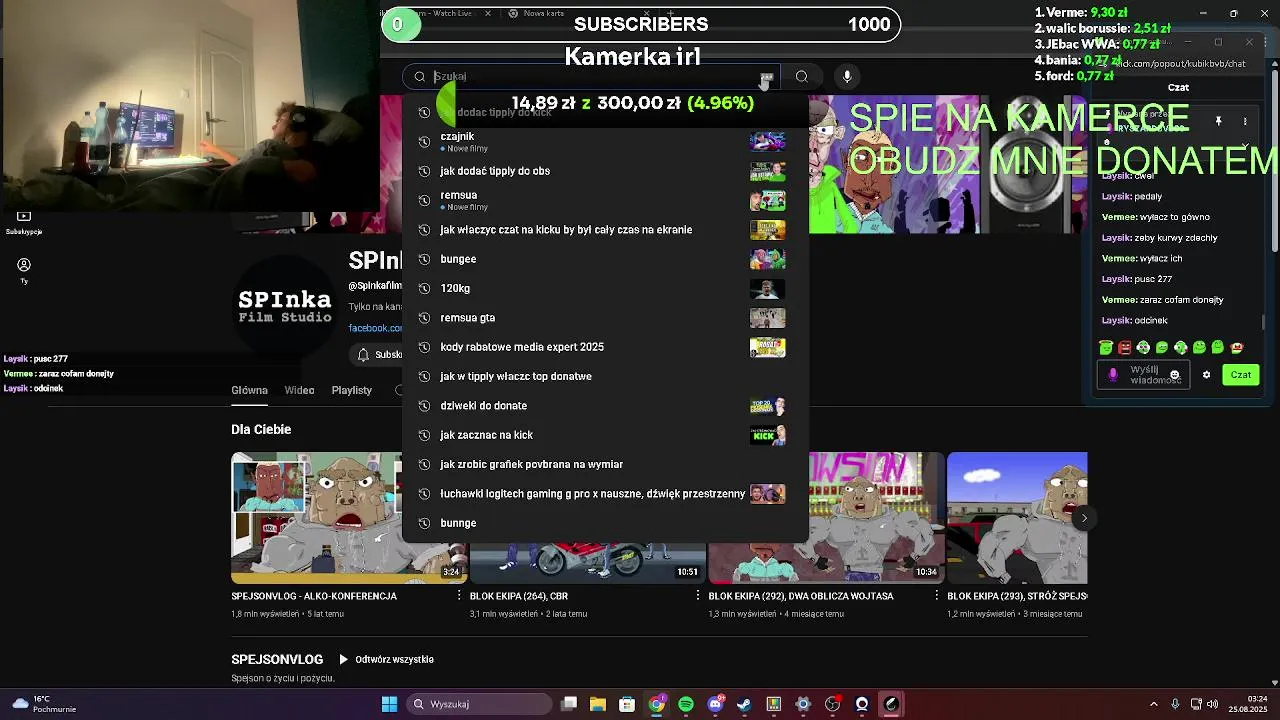This screenshot has height=720, width=1280.
Task: Open BLOK EKIPA (293) video thumbnail
Action: [1017, 518]
